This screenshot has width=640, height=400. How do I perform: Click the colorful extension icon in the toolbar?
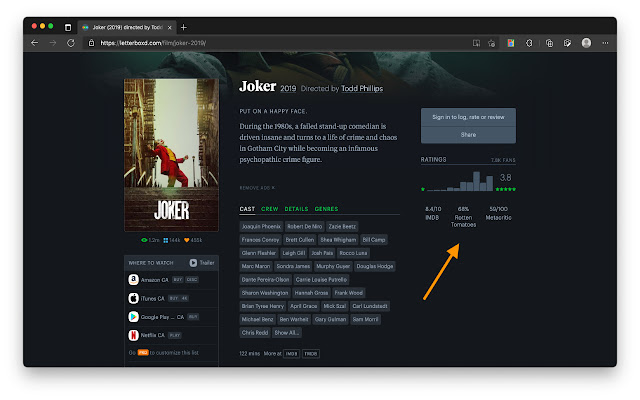pyautogui.click(x=511, y=43)
